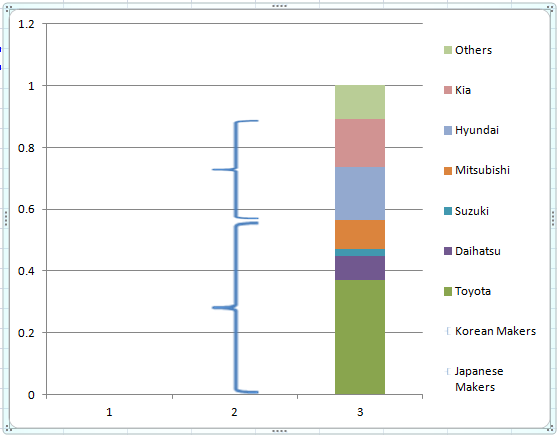Select the Toyota legend swatch
This screenshot has width=557, height=435.
pyautogui.click(x=448, y=292)
